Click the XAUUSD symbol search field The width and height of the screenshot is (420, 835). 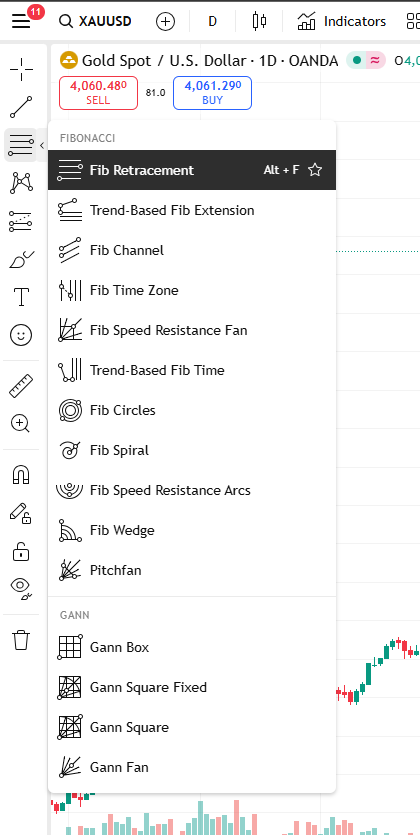pos(95,21)
